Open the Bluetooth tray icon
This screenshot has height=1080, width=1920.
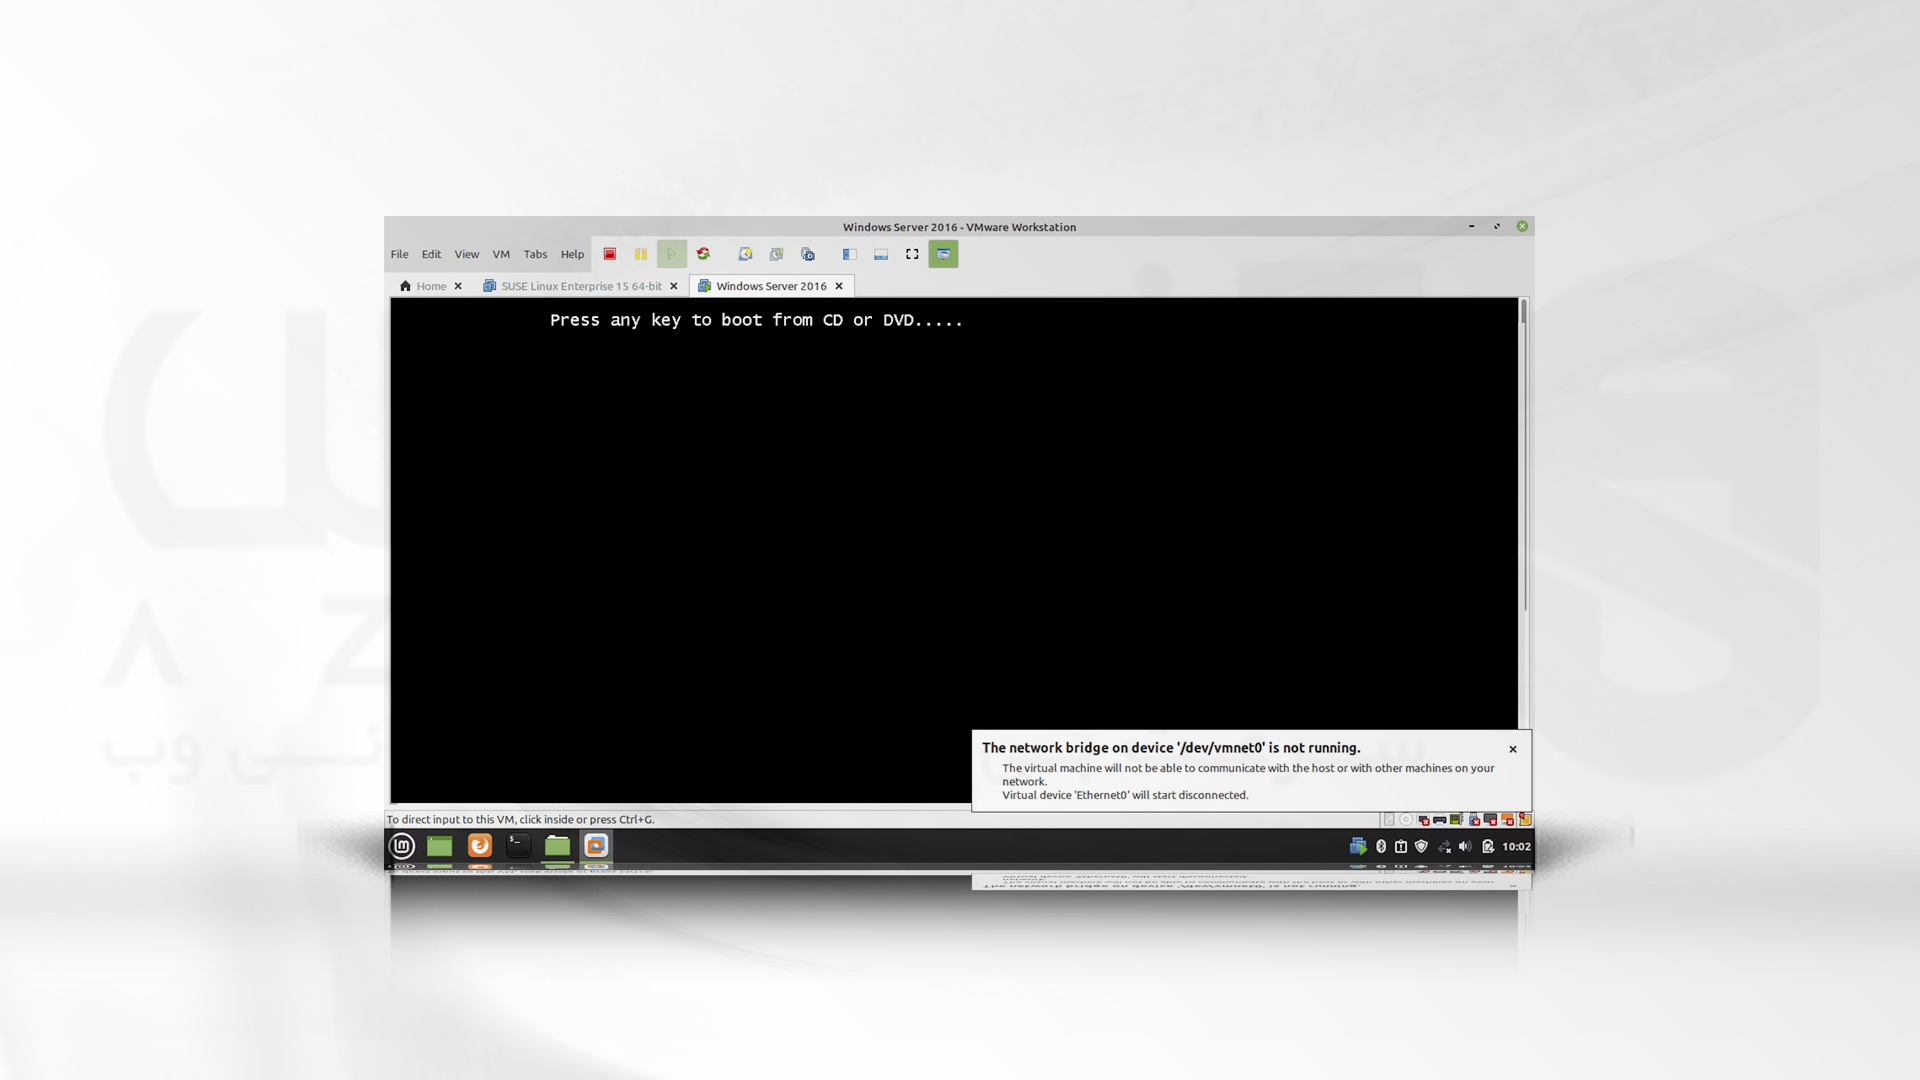coord(1381,846)
